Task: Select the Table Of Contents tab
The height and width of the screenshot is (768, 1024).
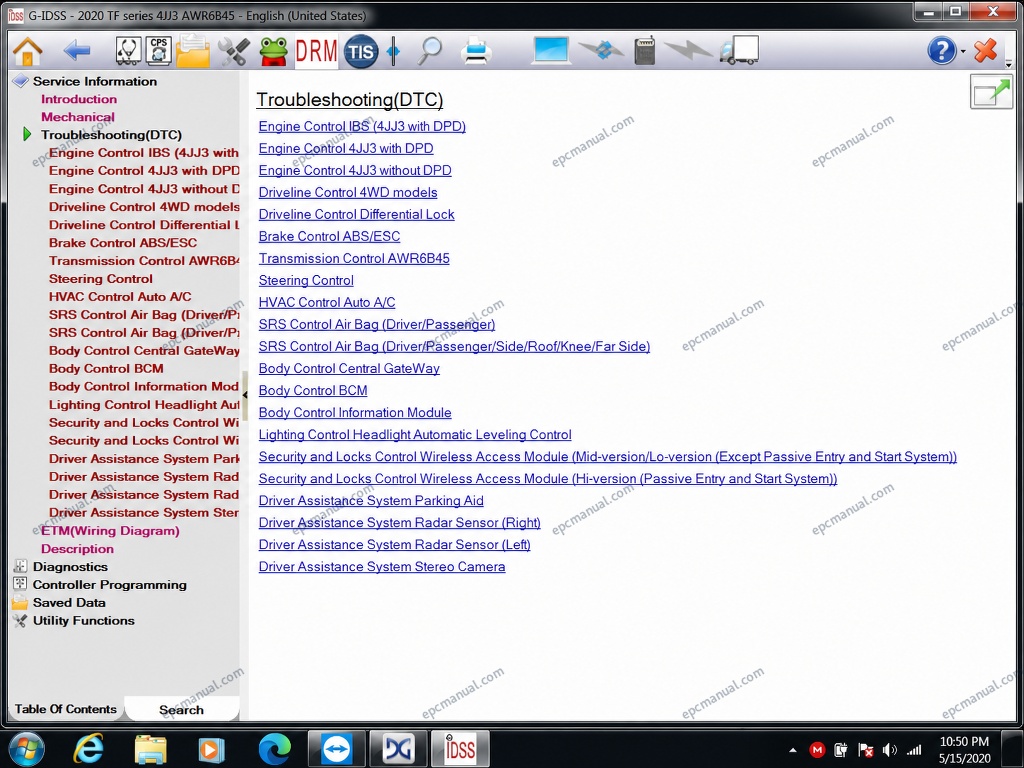Action: pyautogui.click(x=65, y=709)
